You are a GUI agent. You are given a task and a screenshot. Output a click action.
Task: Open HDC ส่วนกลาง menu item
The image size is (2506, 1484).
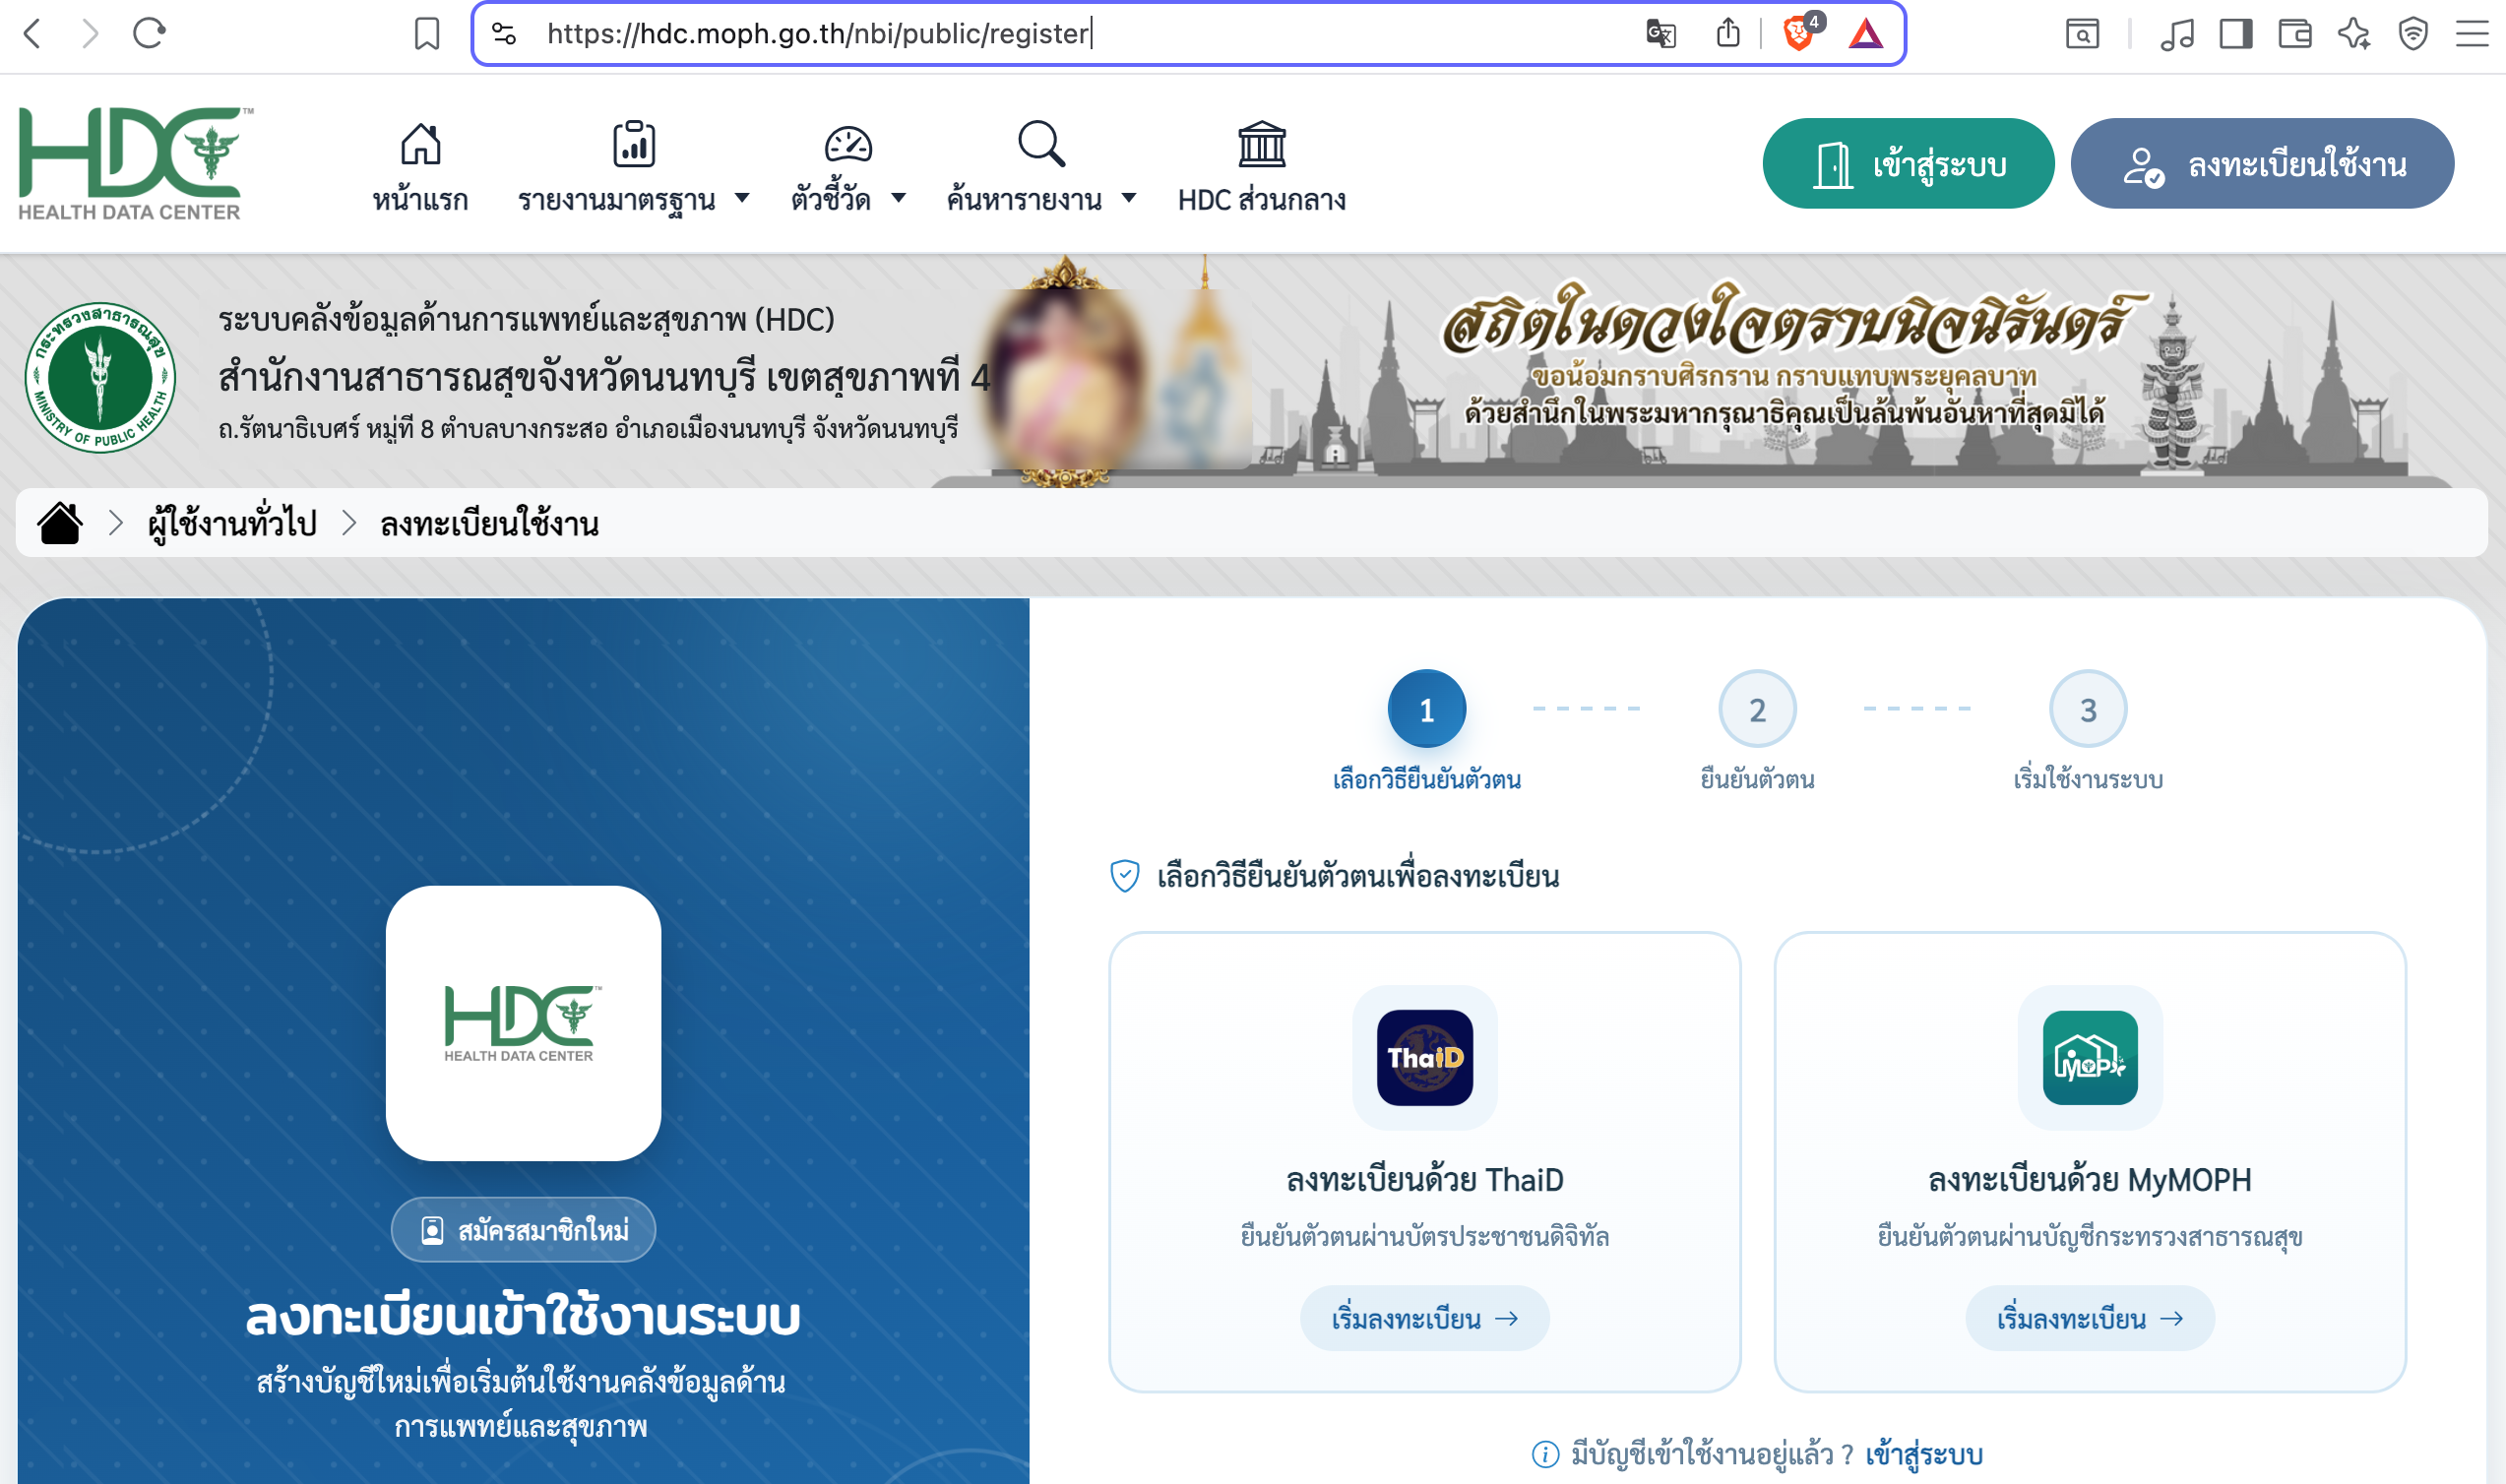coord(1262,168)
